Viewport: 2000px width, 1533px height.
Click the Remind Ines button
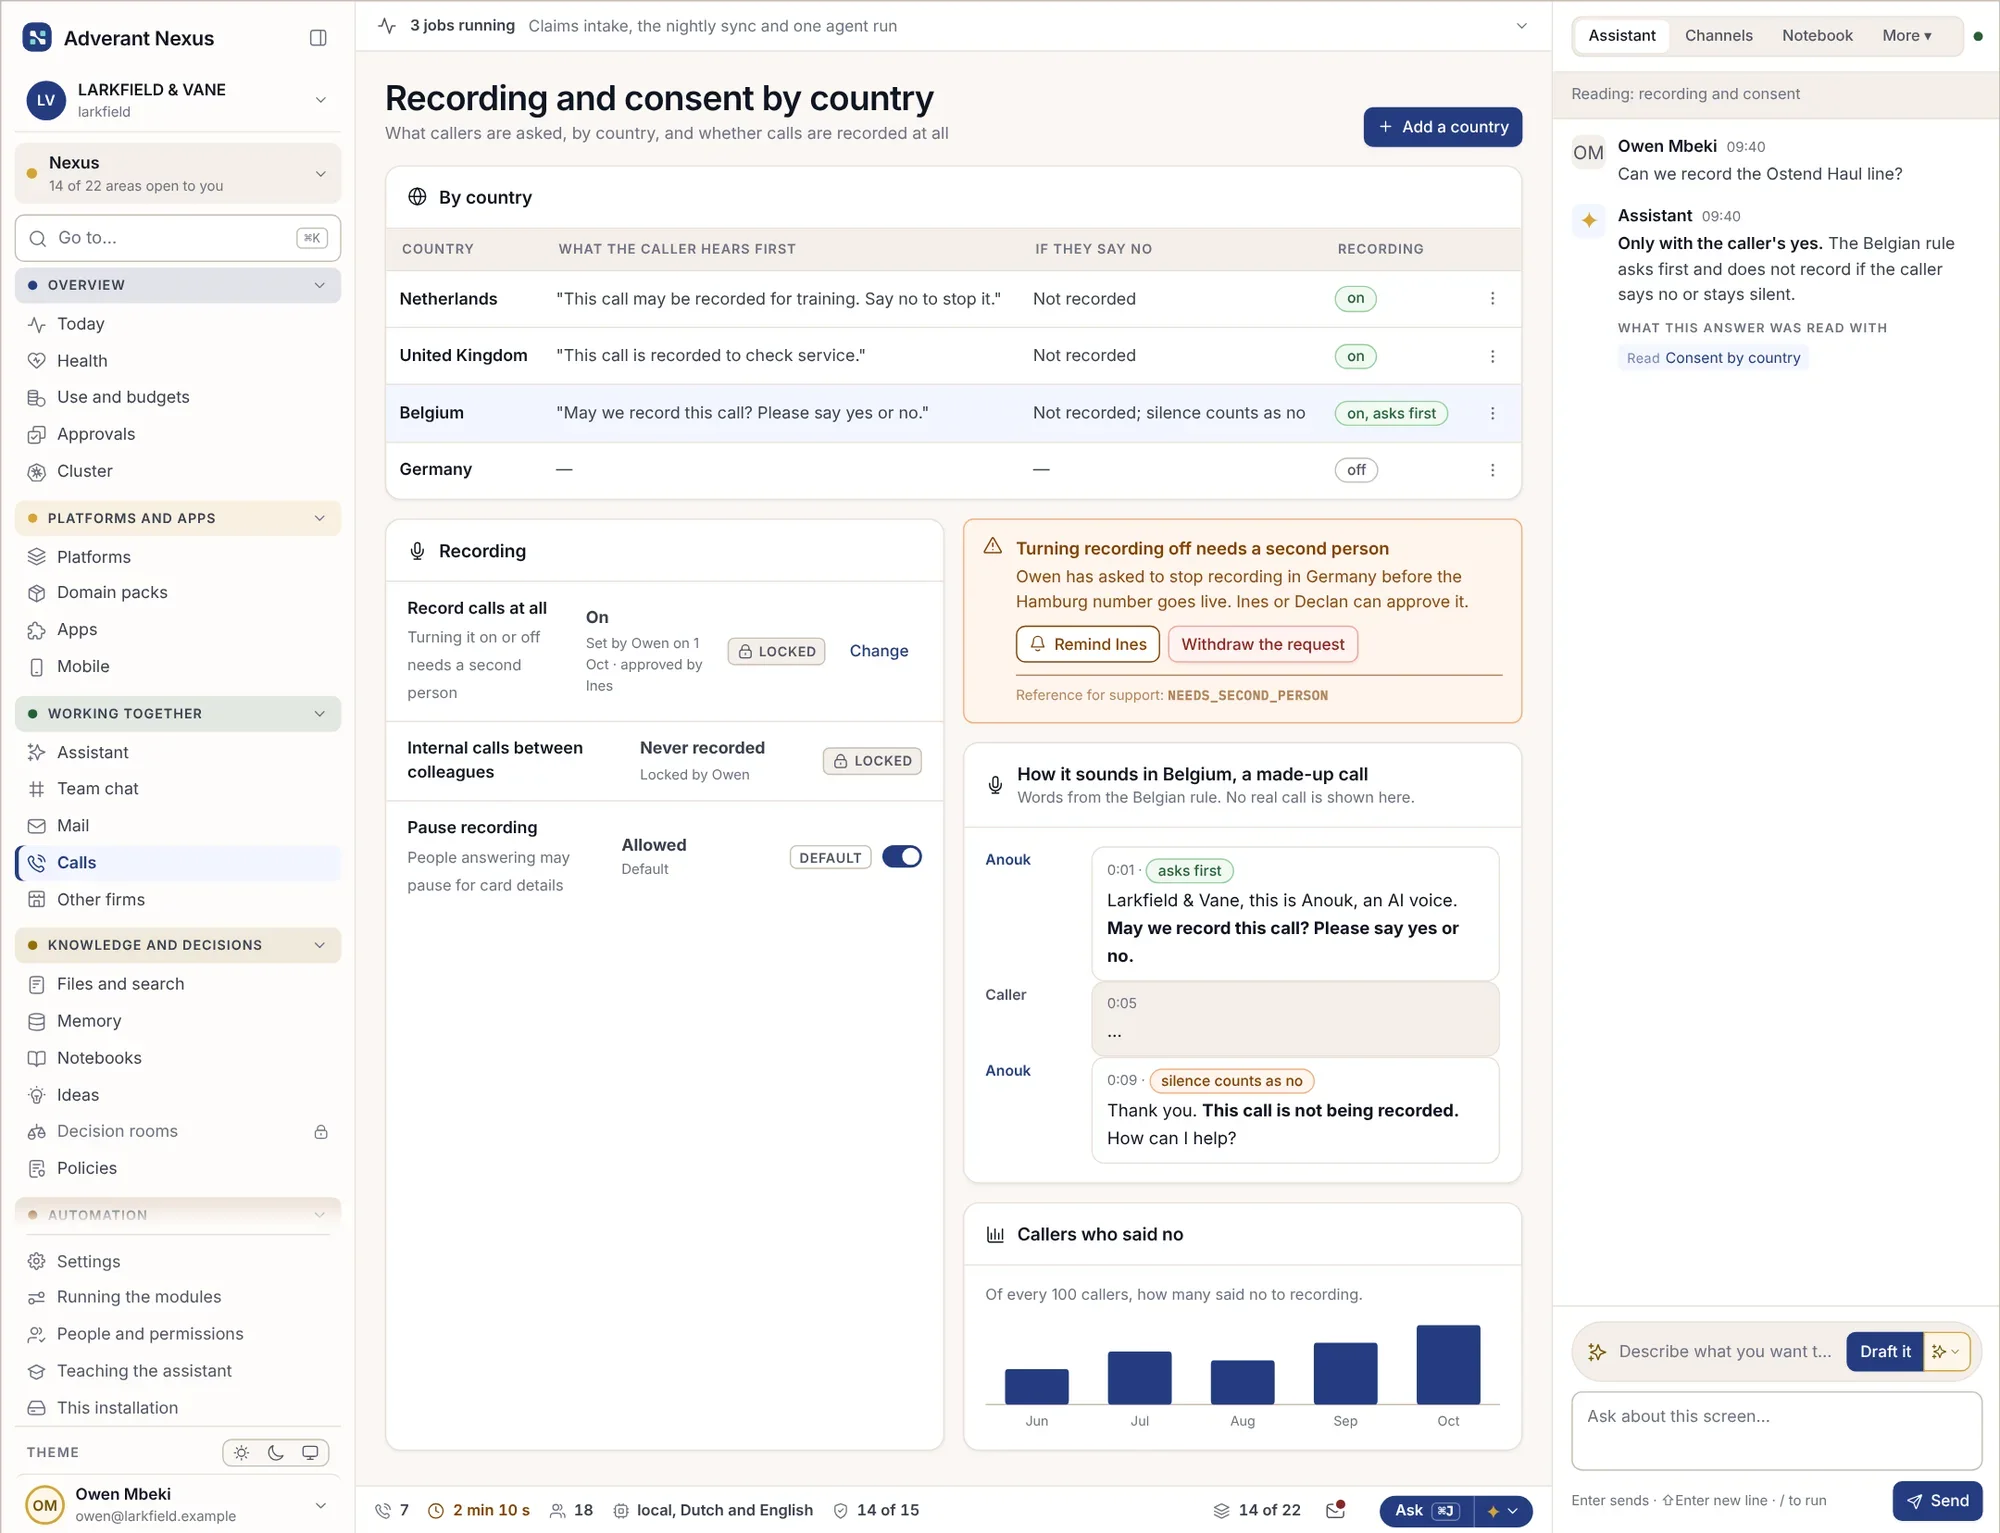tap(1087, 644)
